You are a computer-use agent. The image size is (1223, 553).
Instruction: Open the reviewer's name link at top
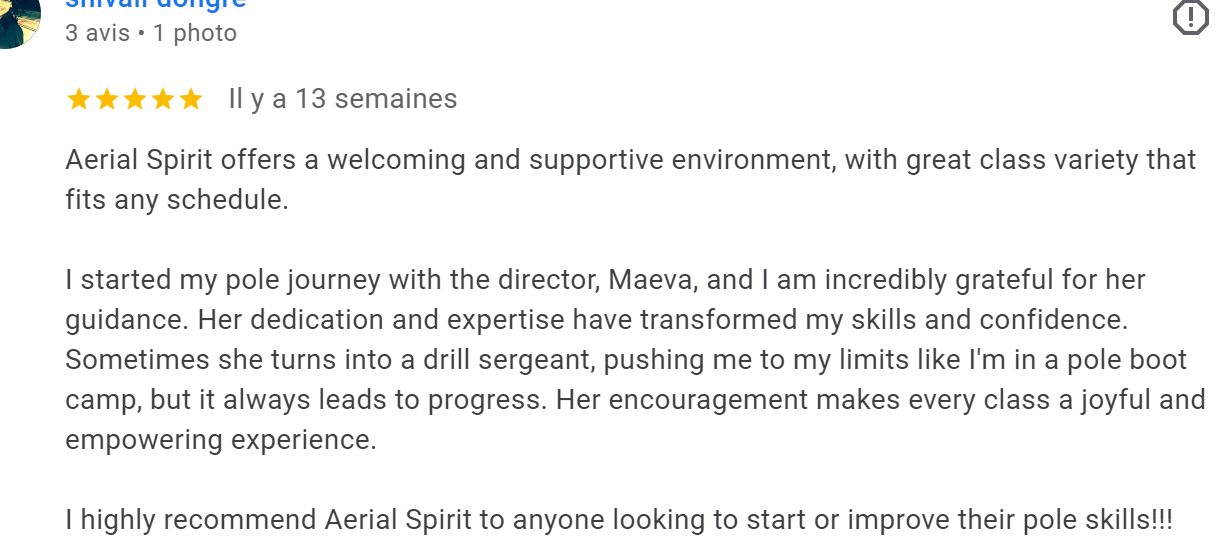point(155,3)
